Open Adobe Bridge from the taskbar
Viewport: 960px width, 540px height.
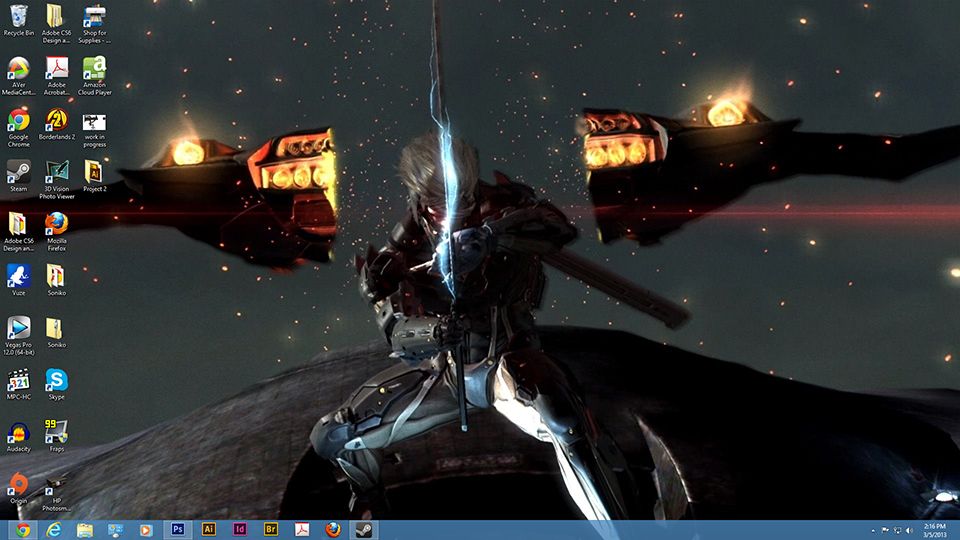(271, 530)
